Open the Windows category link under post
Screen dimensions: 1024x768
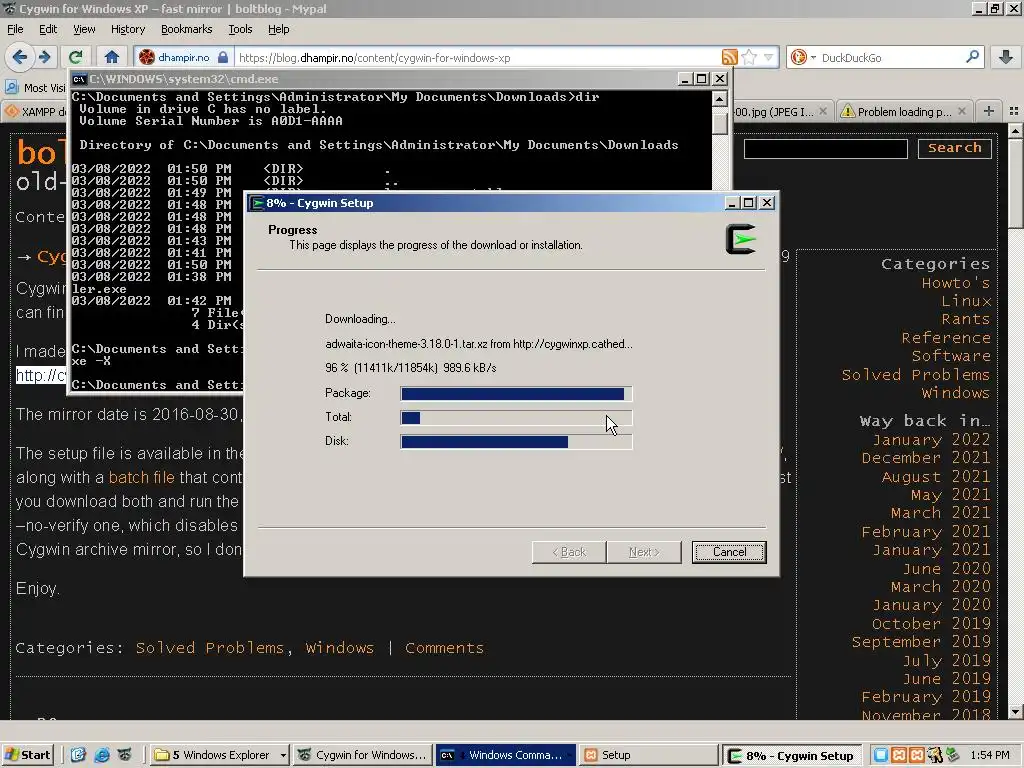click(340, 648)
